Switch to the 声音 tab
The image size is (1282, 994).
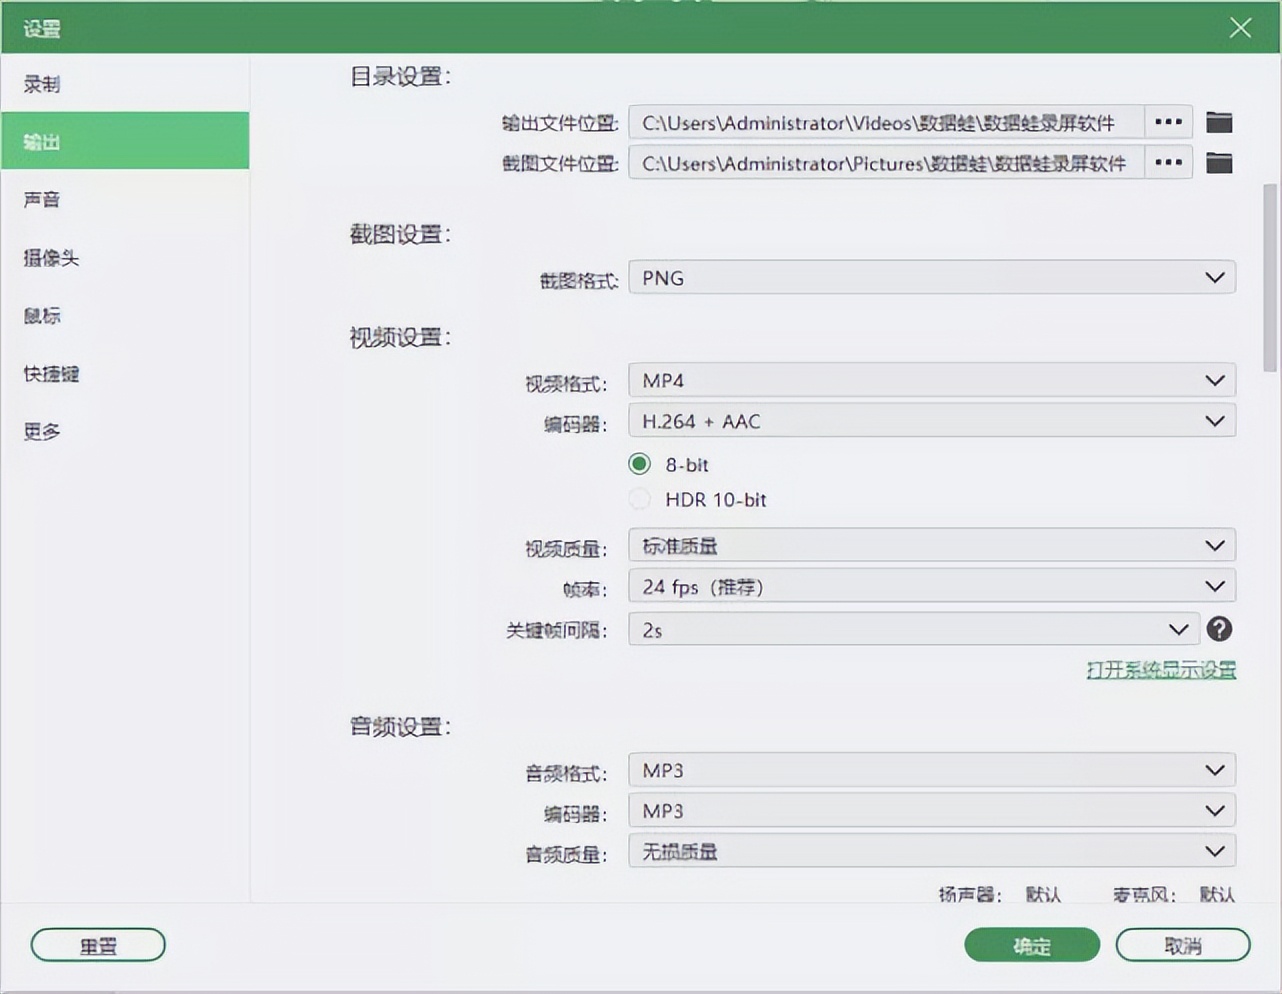click(40, 199)
